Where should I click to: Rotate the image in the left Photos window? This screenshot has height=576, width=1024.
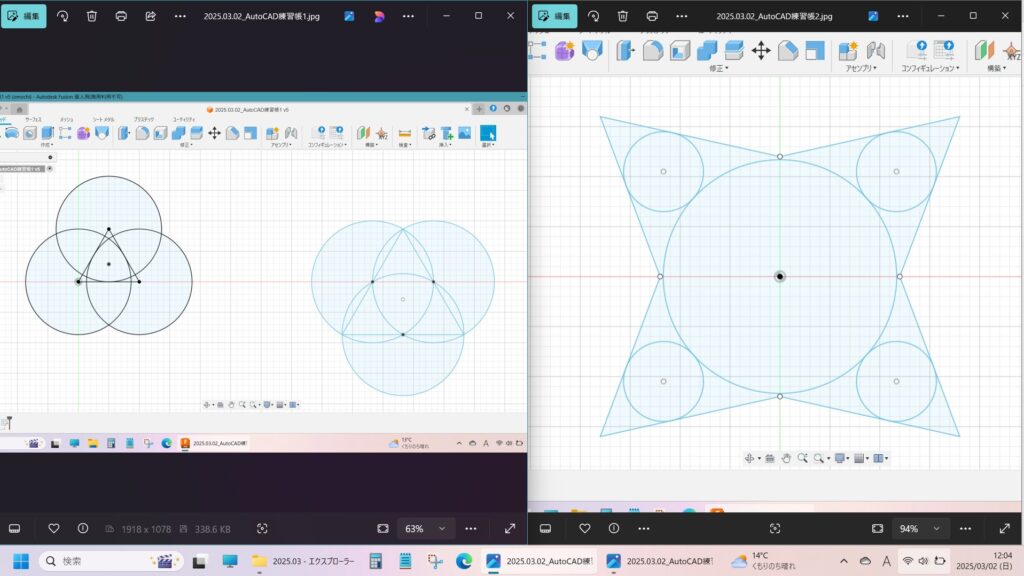point(62,16)
